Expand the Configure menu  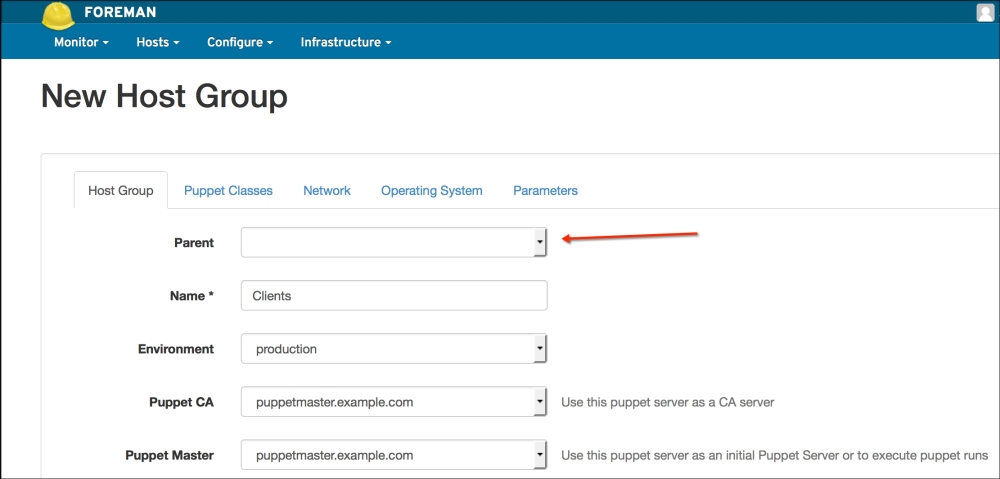240,42
